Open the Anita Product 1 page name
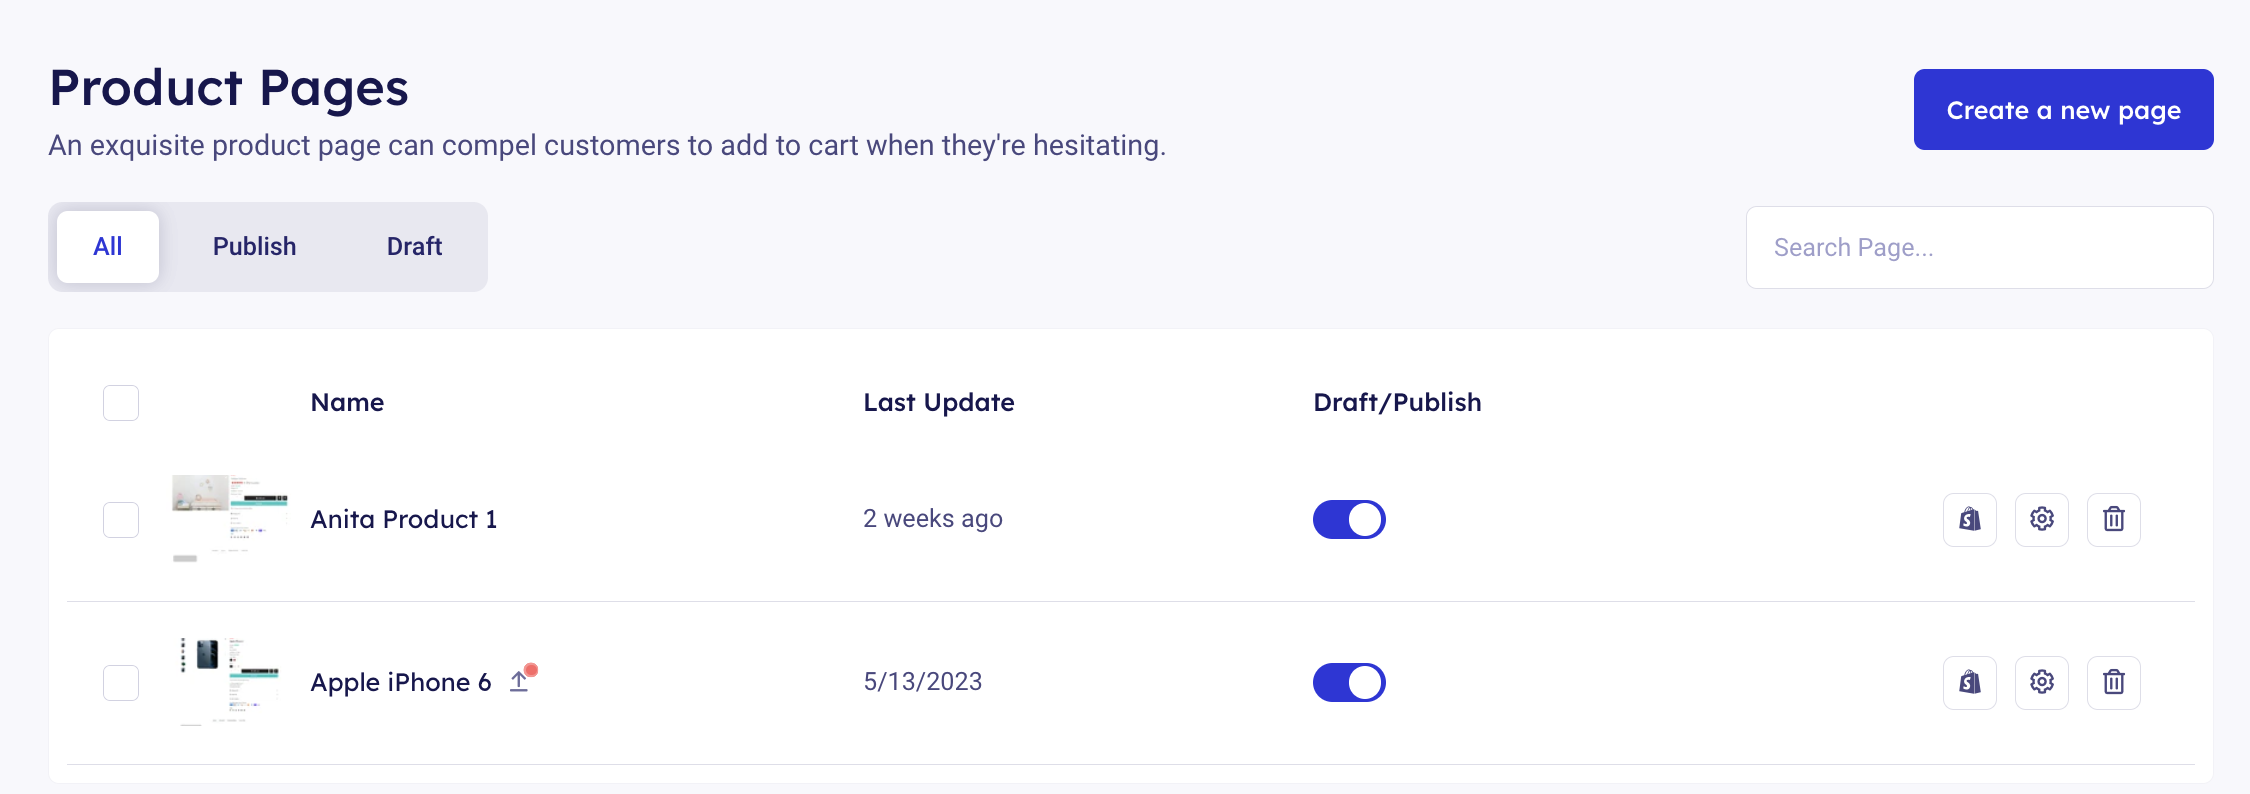This screenshot has width=2250, height=794. (403, 519)
